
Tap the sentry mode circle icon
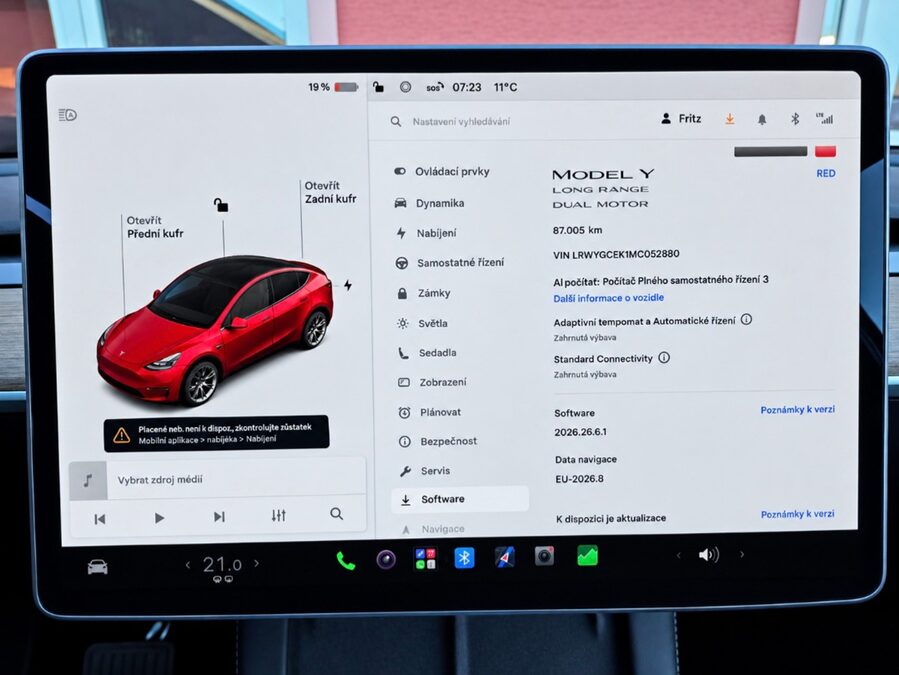pyautogui.click(x=405, y=87)
